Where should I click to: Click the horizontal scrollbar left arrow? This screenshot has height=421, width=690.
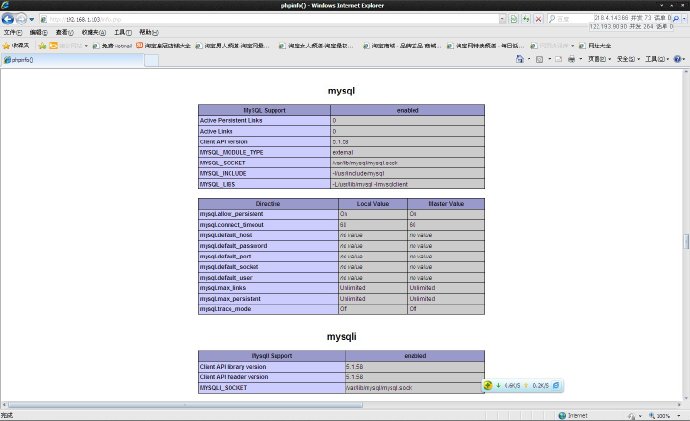[x=4, y=405]
